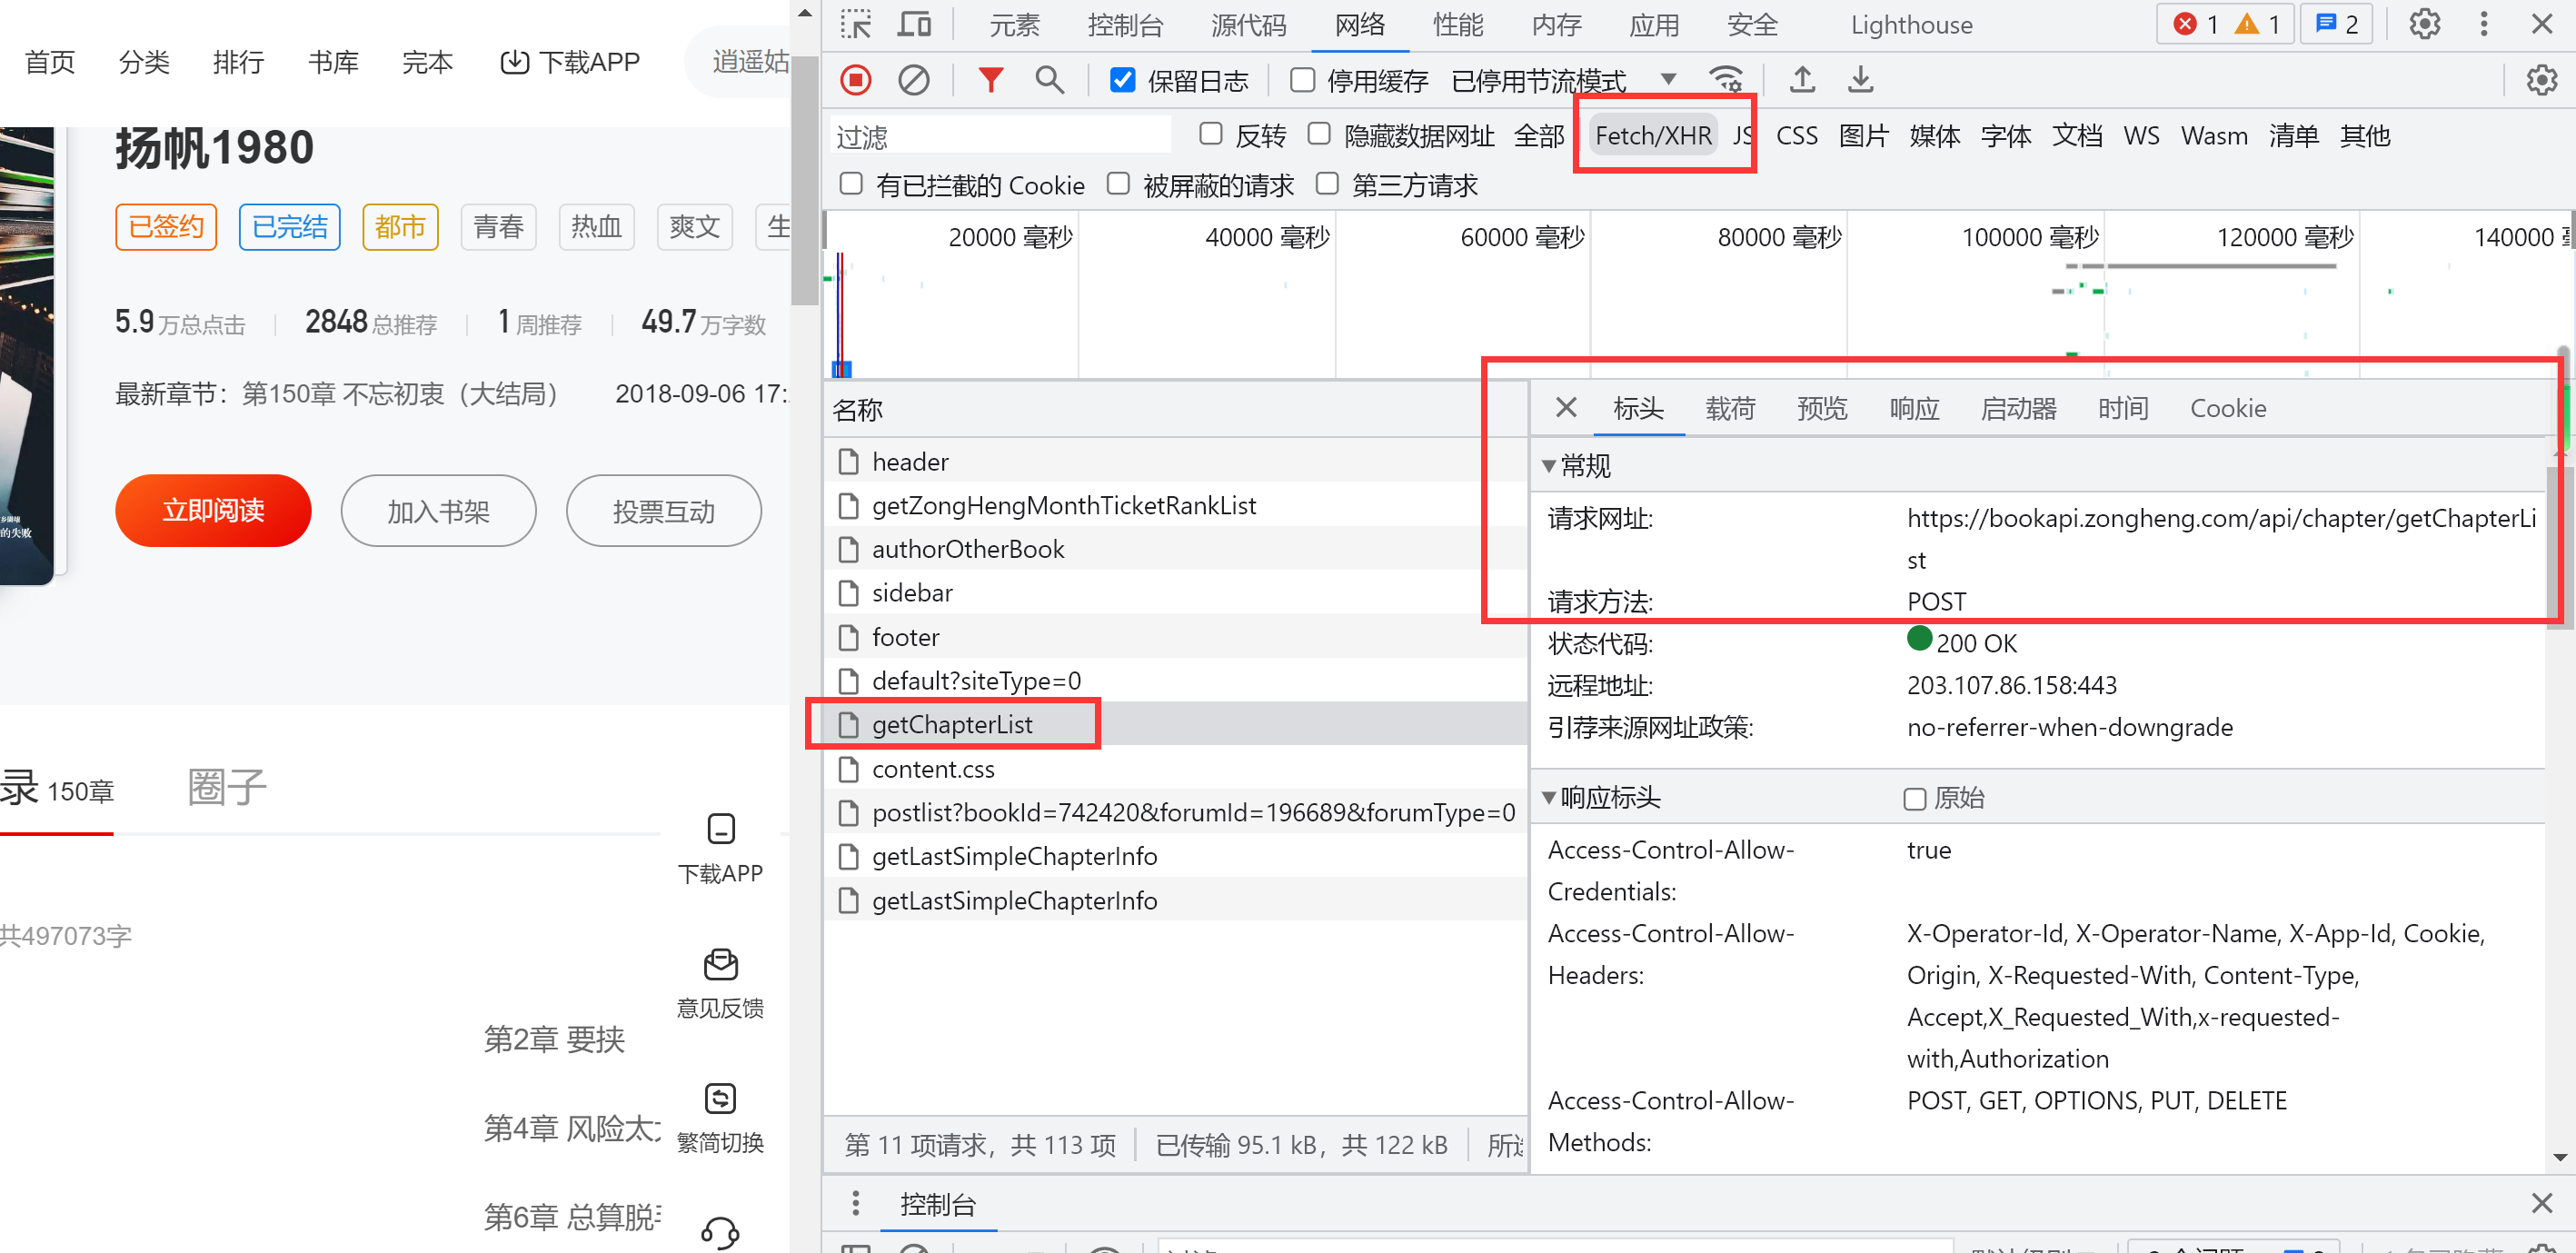Check the 第三方请求 checkbox
Screen dimensions: 2576x1253
coord(1327,184)
